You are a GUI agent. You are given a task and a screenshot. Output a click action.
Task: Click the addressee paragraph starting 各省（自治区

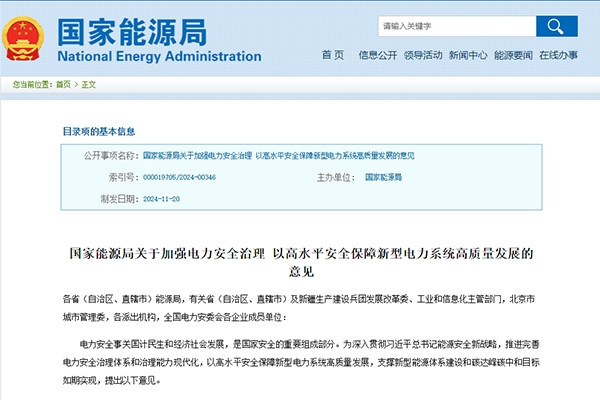(299, 308)
